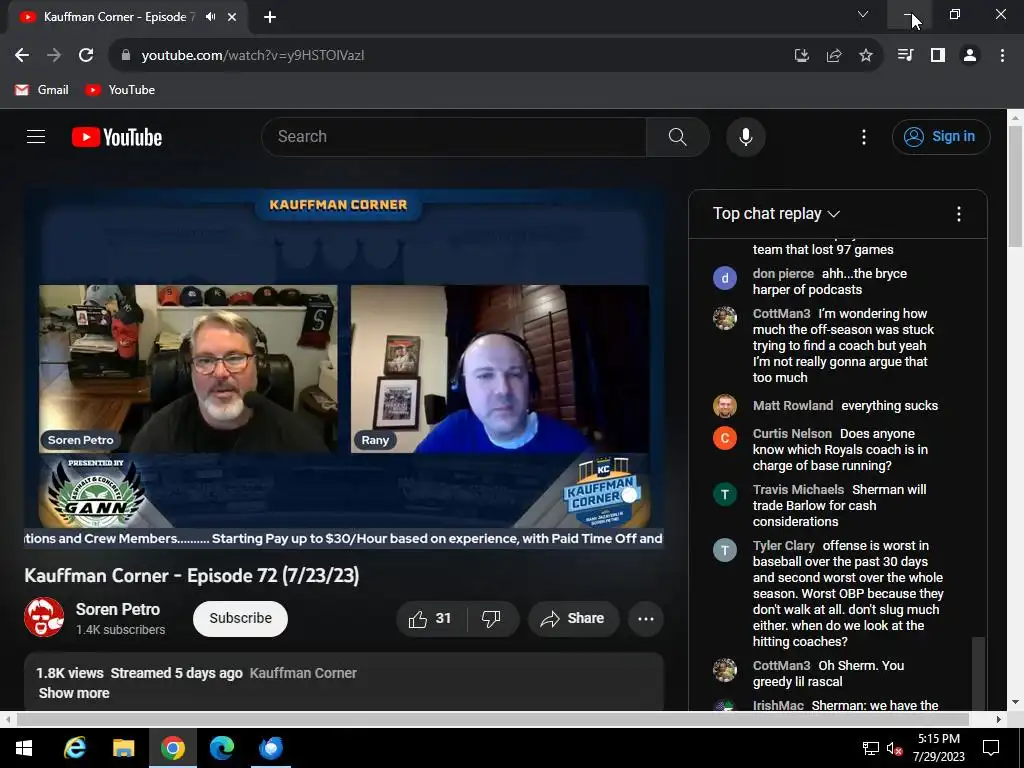
Task: Open chat options three-dot menu
Action: [x=959, y=214]
